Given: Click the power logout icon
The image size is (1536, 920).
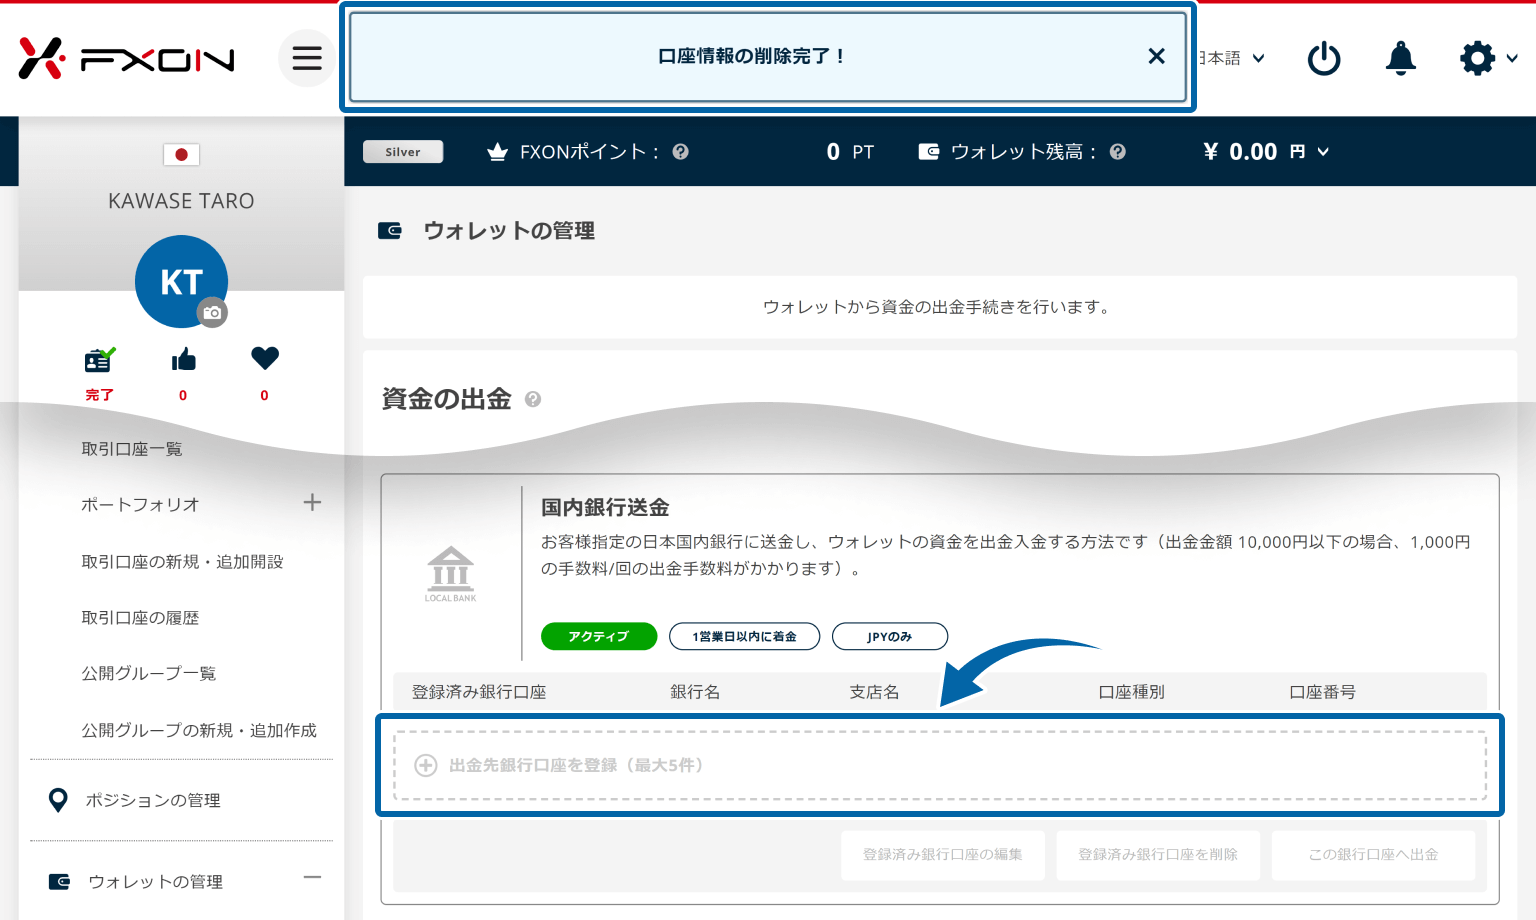Looking at the screenshot, I should click(x=1324, y=58).
